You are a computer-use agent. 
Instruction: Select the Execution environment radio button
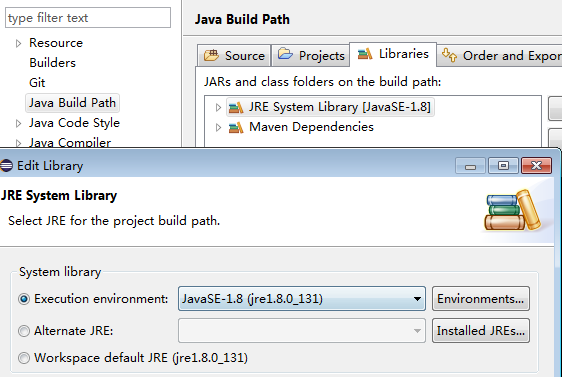coord(24,299)
